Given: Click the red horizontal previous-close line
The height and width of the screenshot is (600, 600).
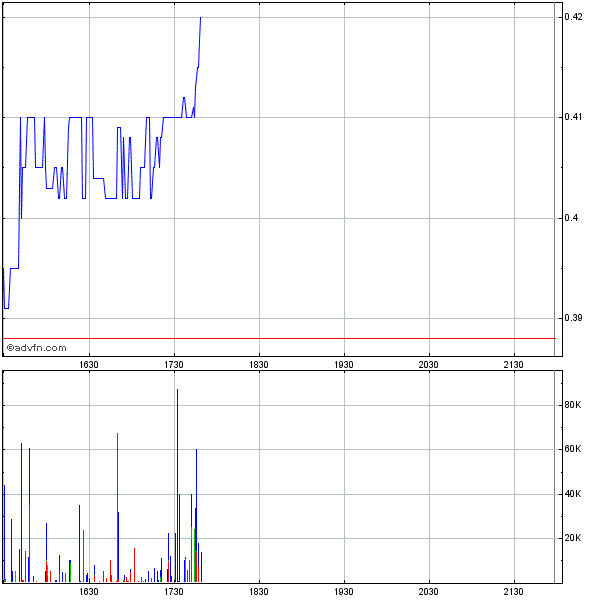Looking at the screenshot, I should (300, 338).
